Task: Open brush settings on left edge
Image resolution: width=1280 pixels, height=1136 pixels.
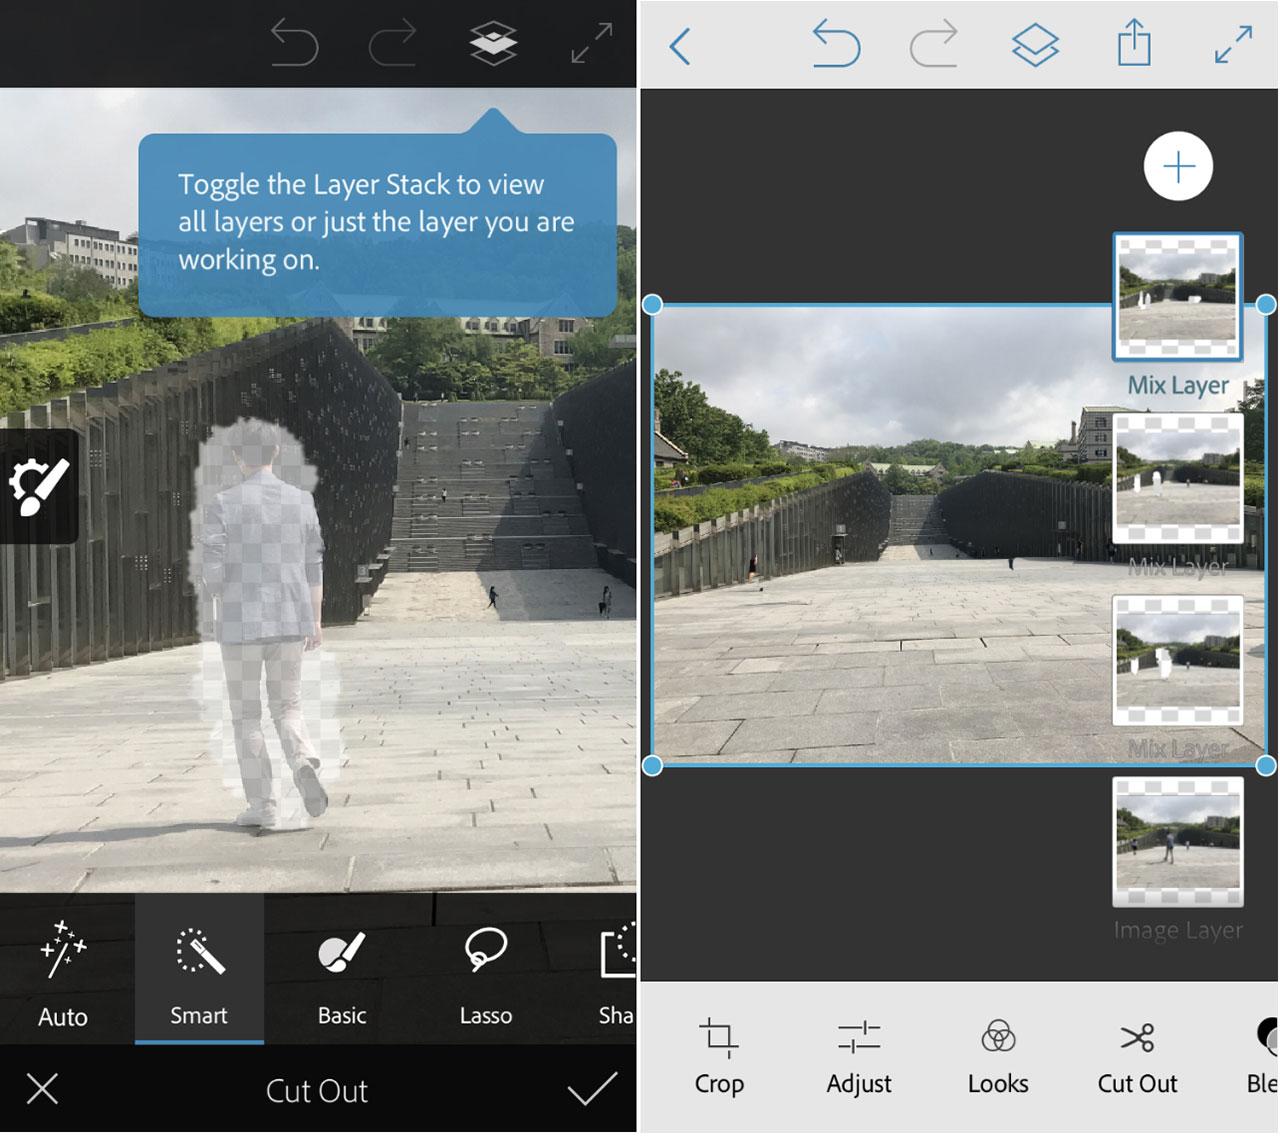Action: click(x=39, y=487)
